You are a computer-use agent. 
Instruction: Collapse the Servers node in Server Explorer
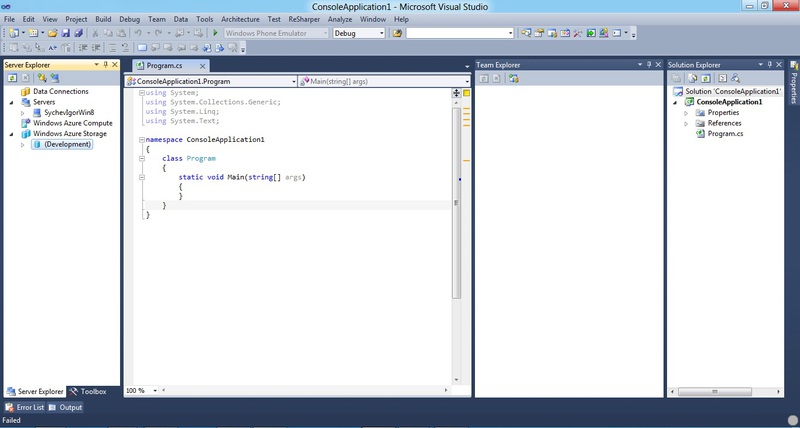pos(11,103)
